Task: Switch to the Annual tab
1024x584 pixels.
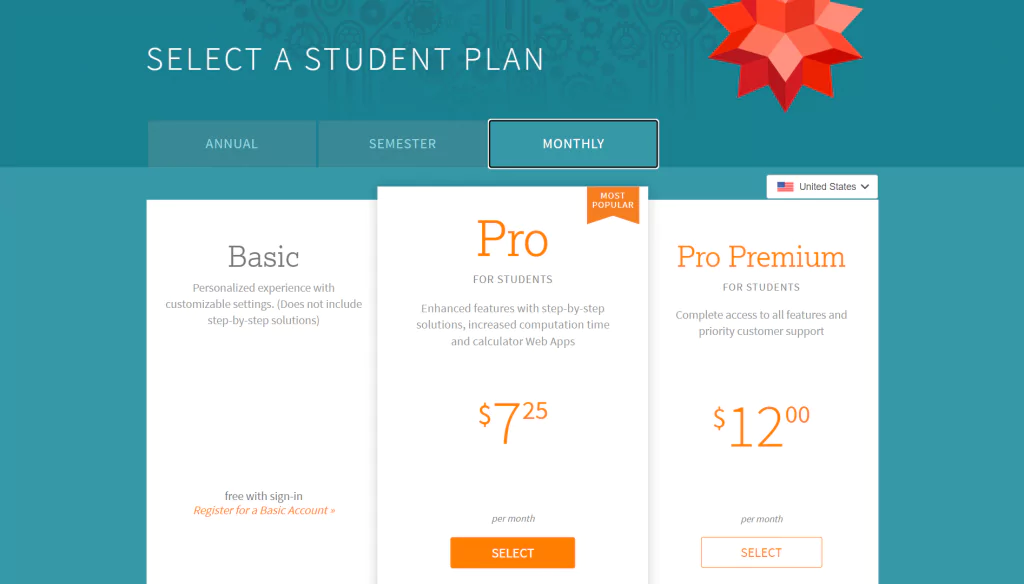Action: [x=232, y=144]
